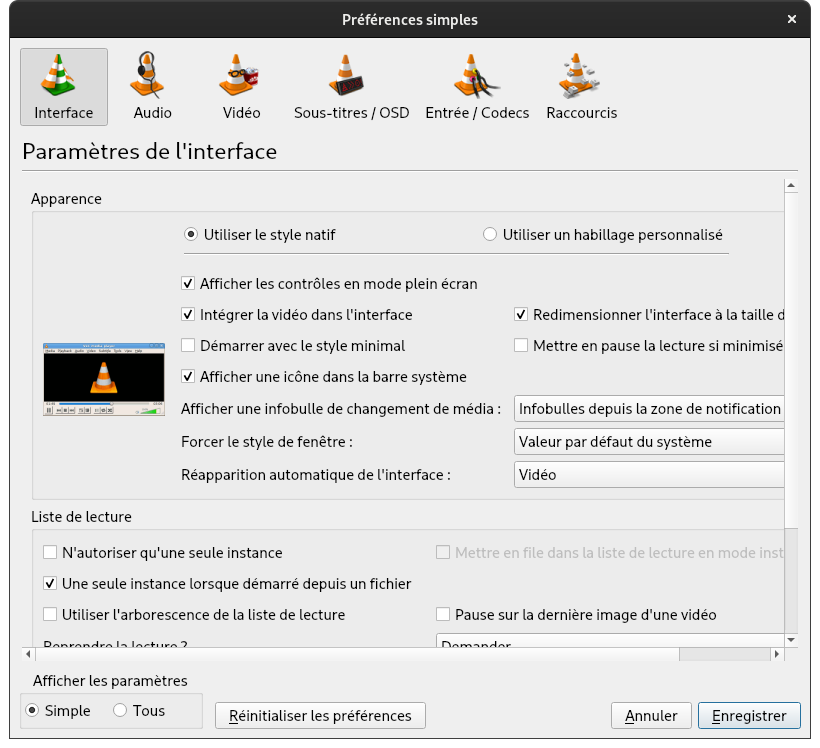The width and height of the screenshot is (820, 748).
Task: Click the Annuler button
Action: 651,715
